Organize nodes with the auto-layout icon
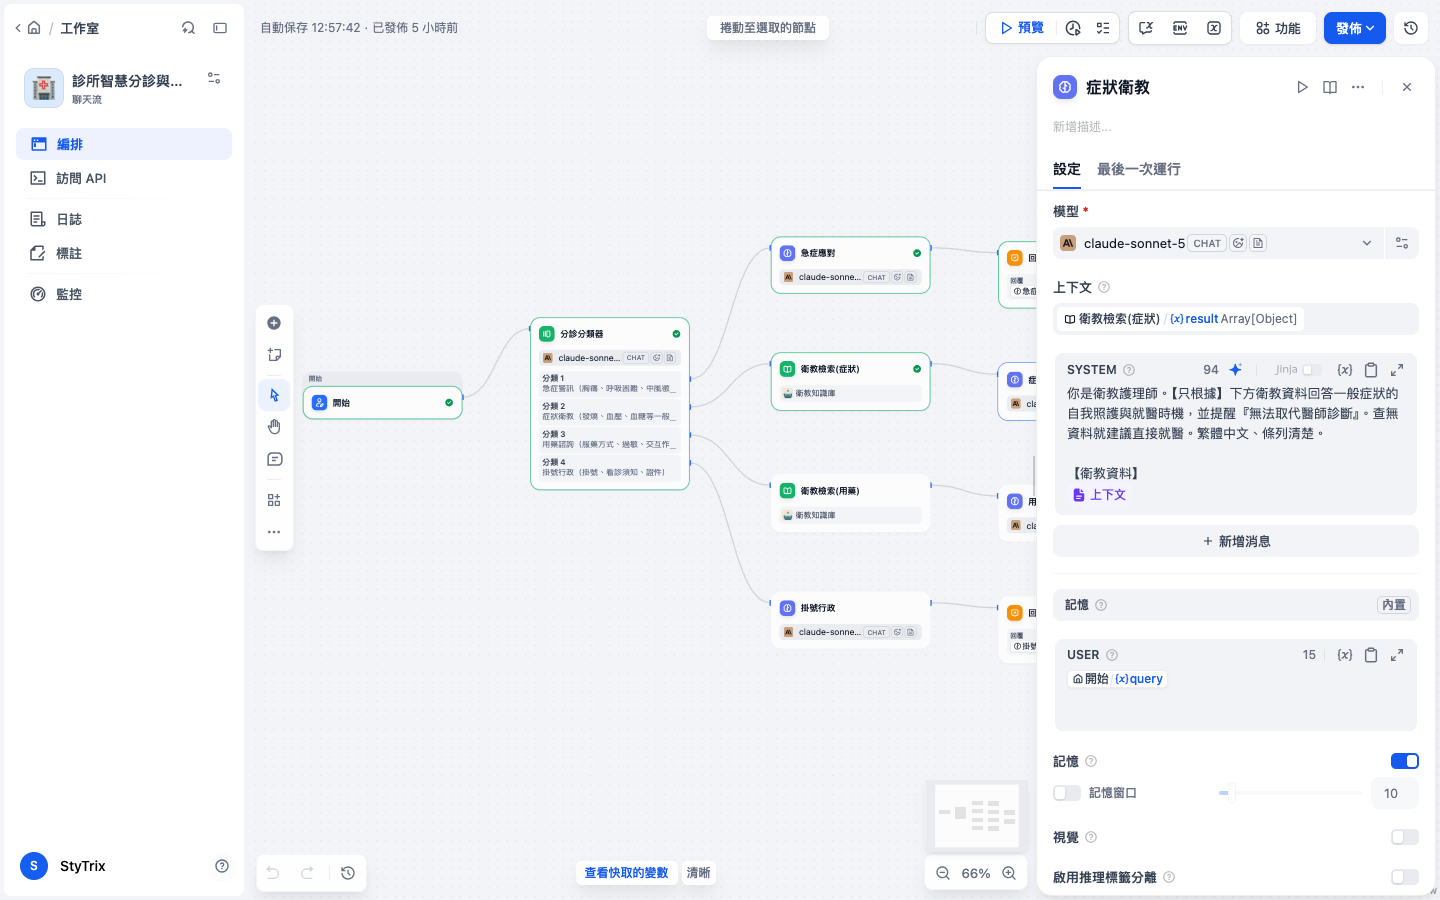This screenshot has height=900, width=1440. point(274,500)
